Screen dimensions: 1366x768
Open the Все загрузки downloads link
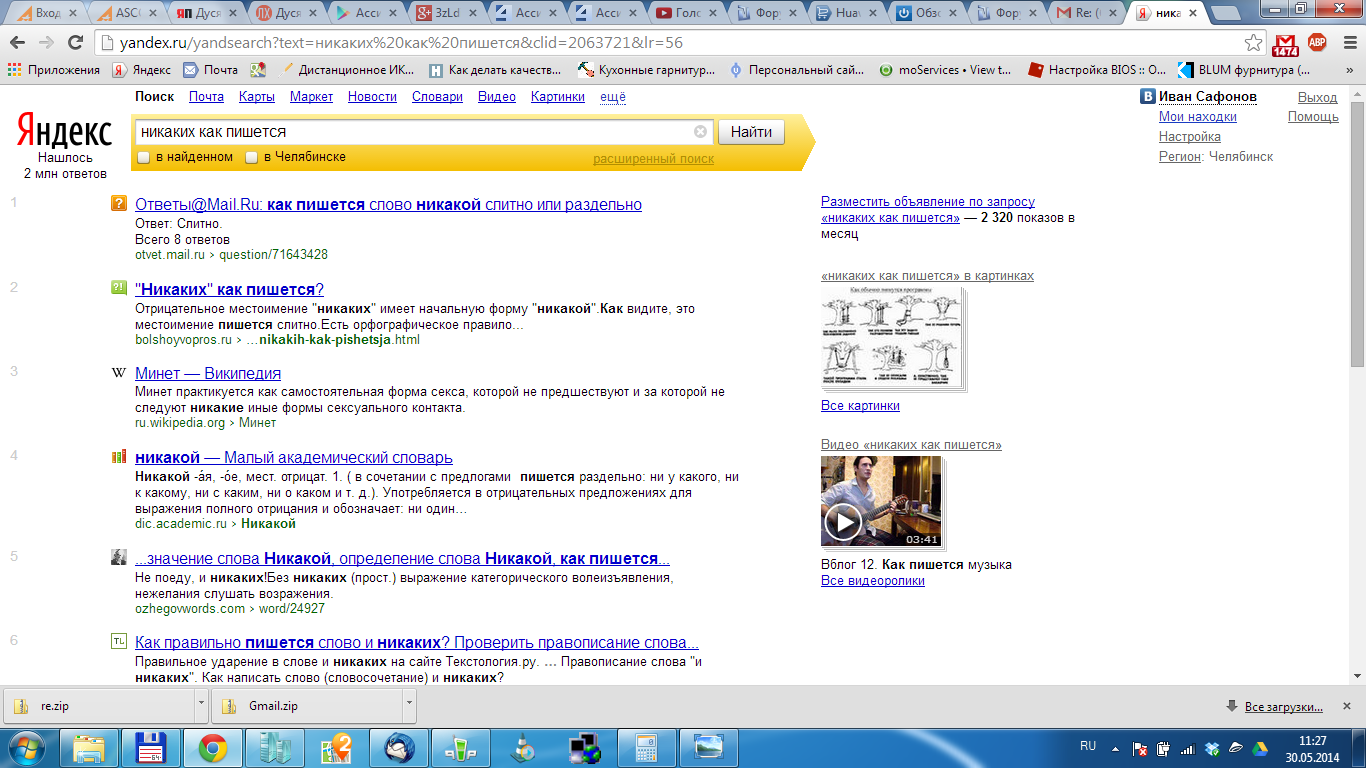1284,707
